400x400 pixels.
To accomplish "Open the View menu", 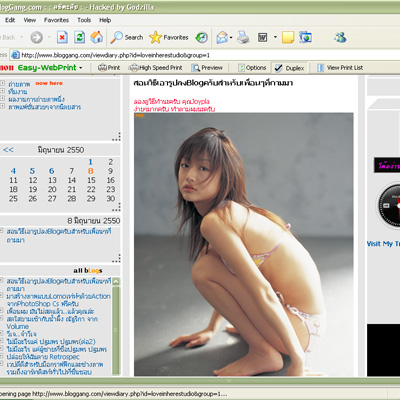I will click(x=30, y=20).
